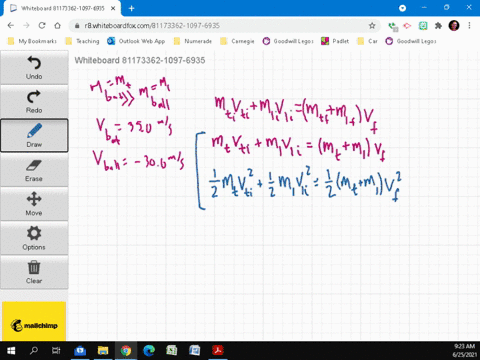Open the browser home page

58,26
